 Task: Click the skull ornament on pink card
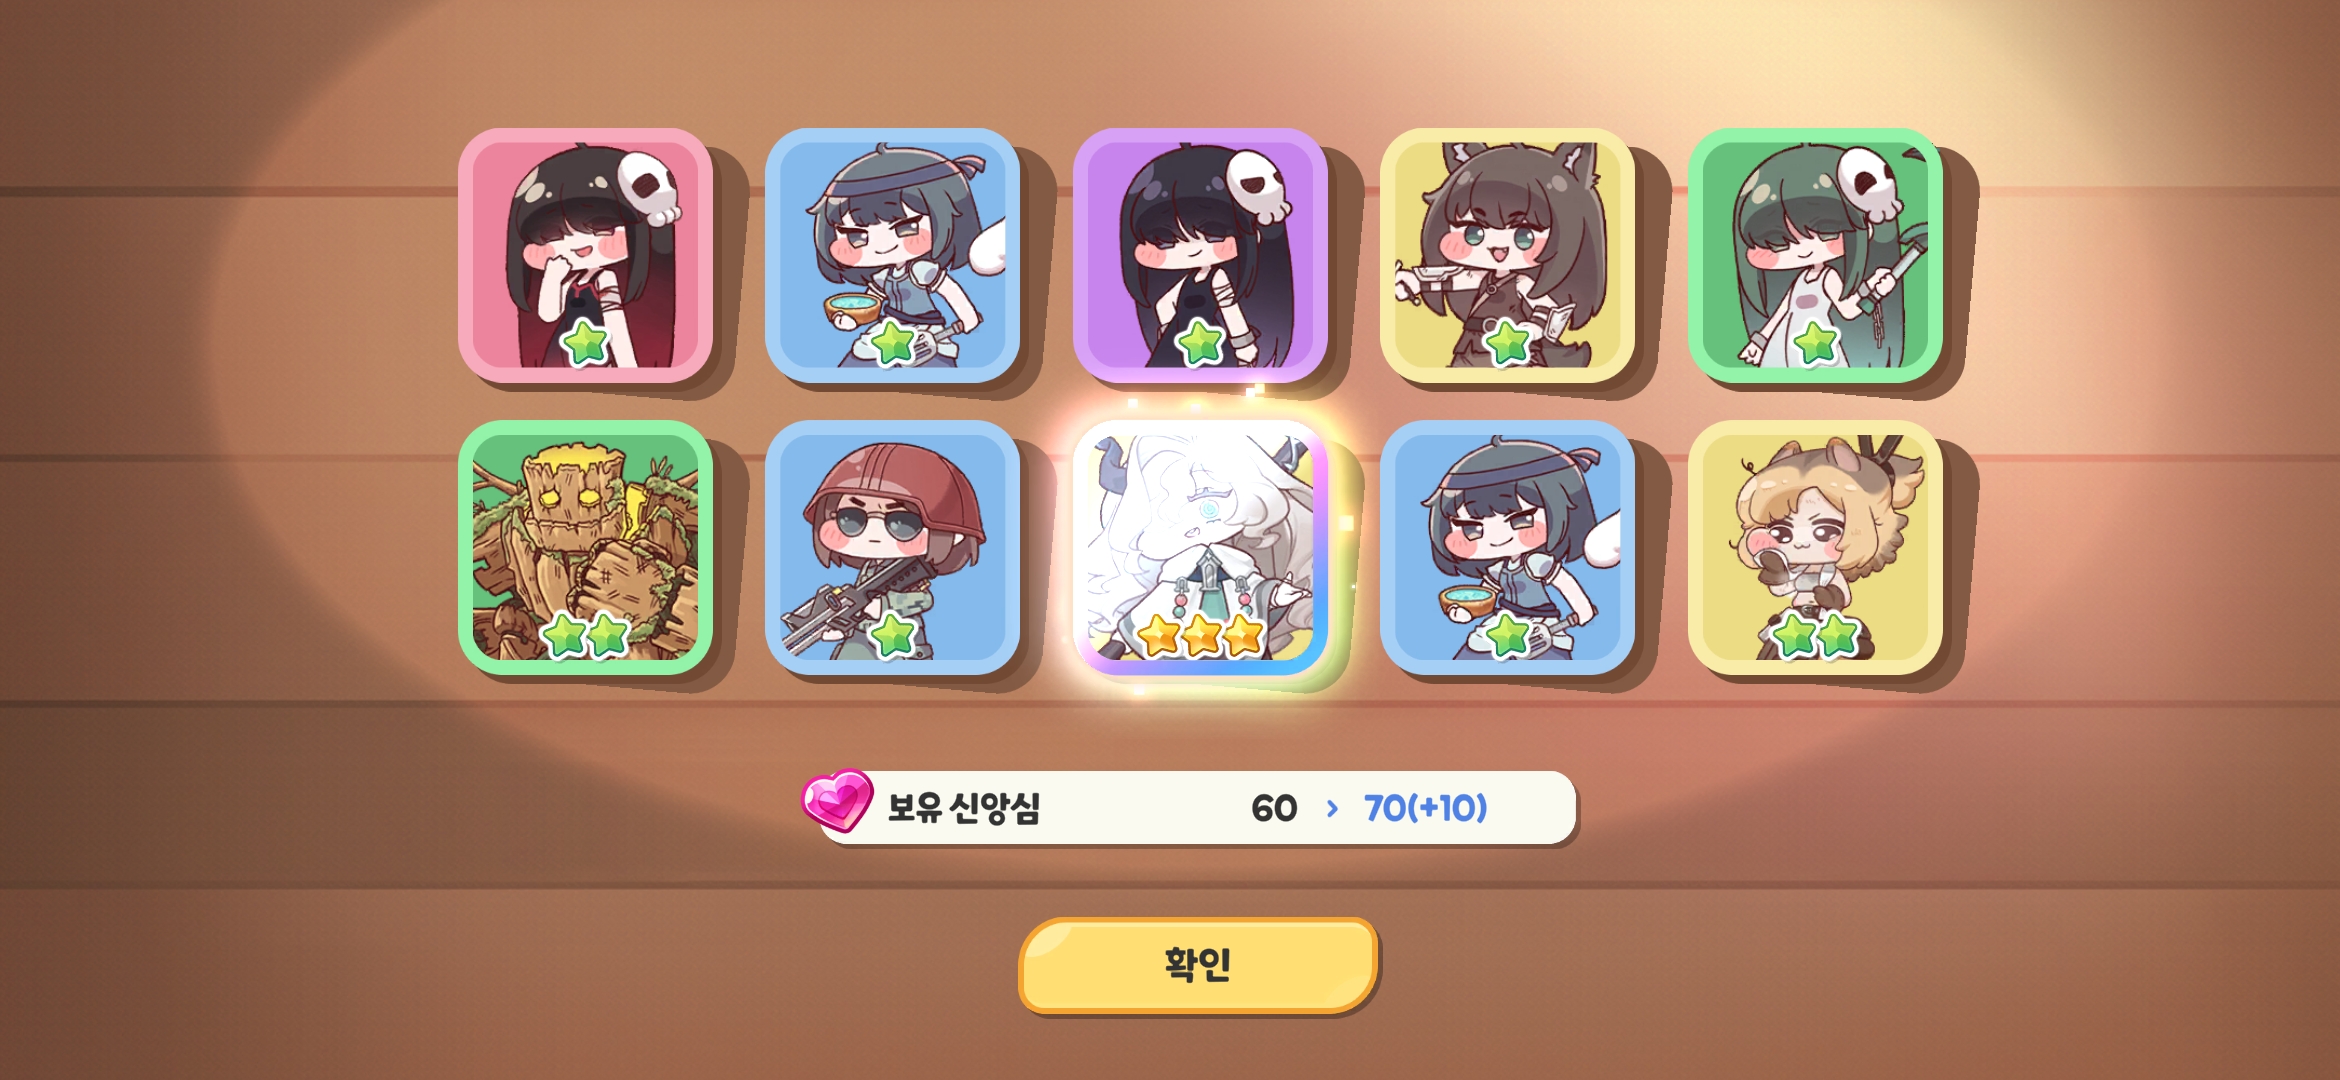648,187
